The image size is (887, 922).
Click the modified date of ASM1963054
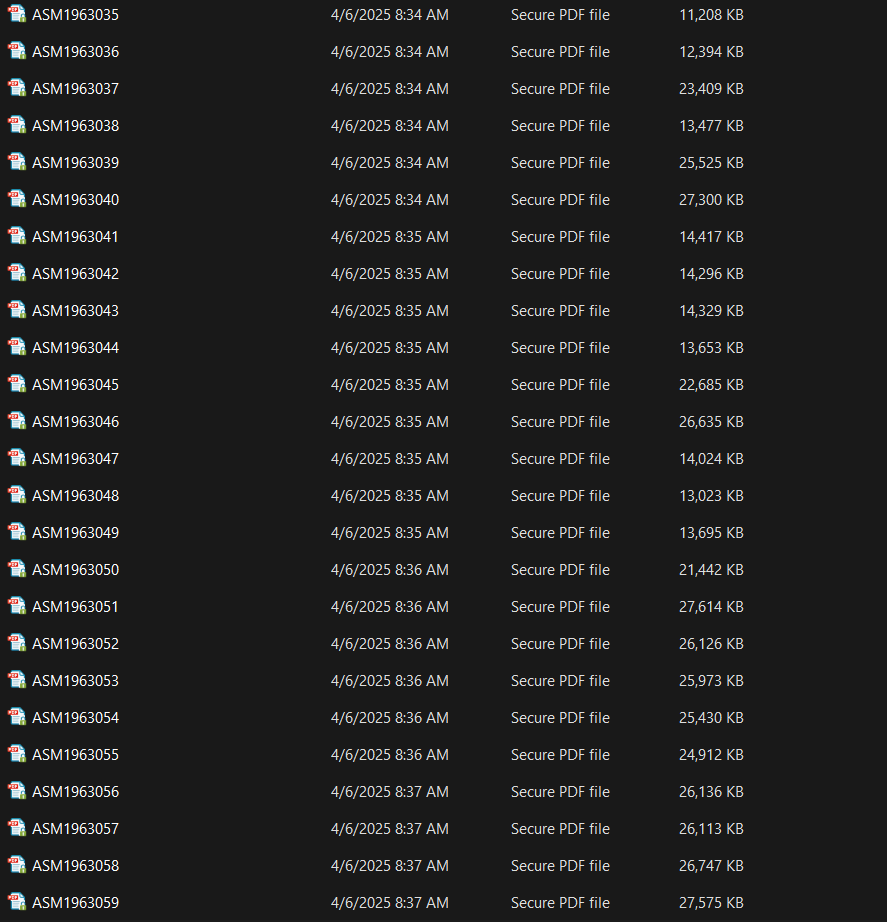[x=389, y=718]
